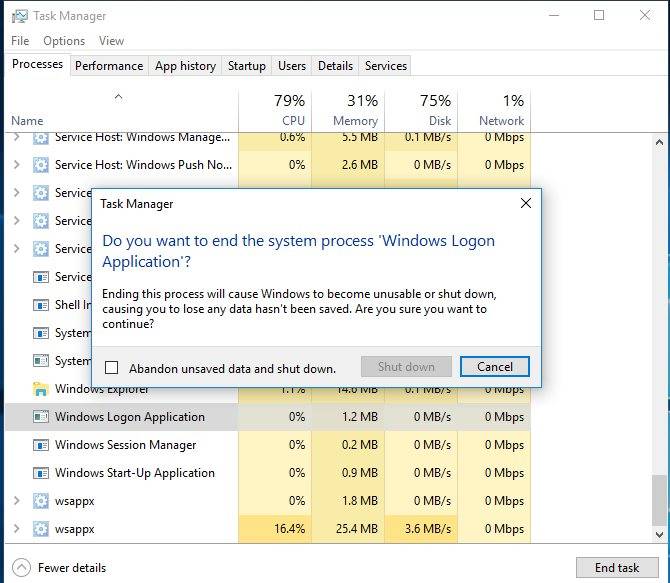670x583 pixels.
Task: Expand the Service Host: Windows Push row
Action: pos(16,165)
